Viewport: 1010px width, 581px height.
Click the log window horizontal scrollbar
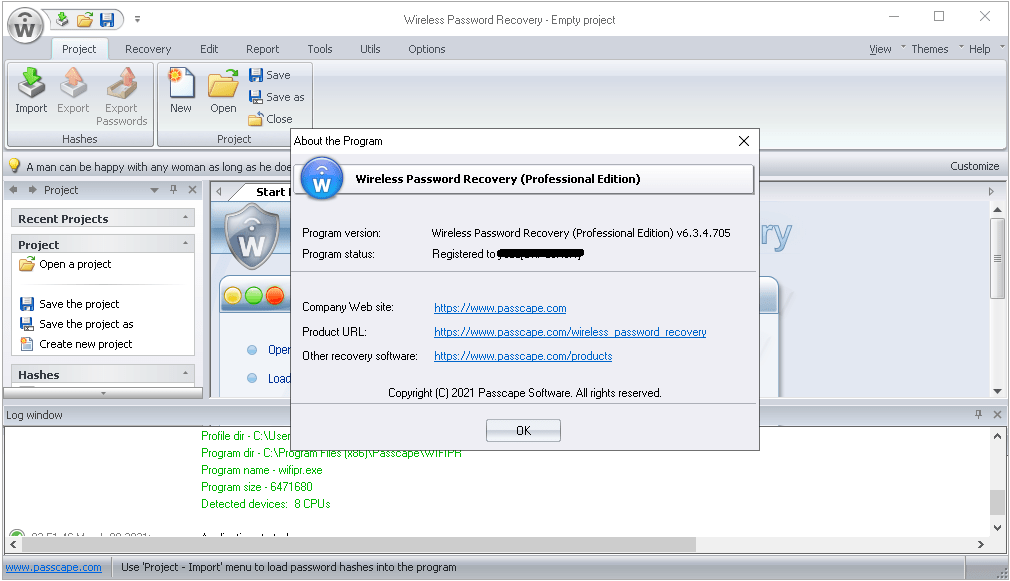pos(359,544)
